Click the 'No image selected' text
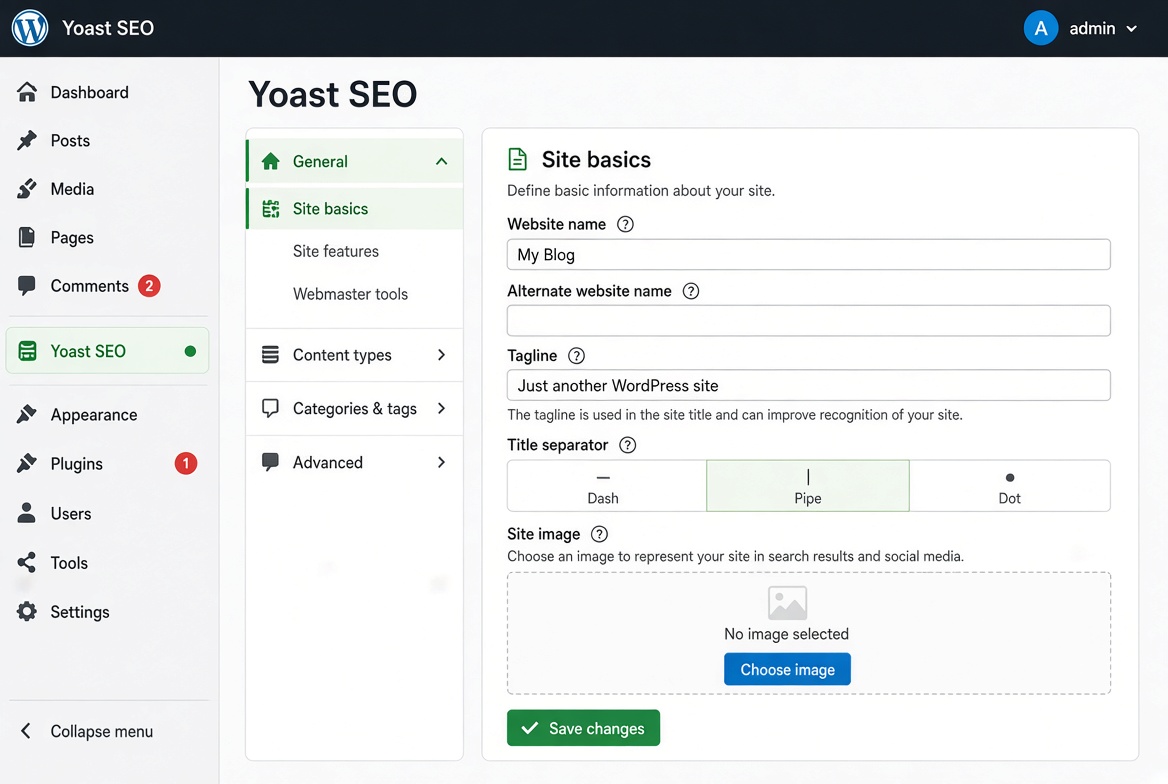The height and width of the screenshot is (784, 1168). [787, 634]
